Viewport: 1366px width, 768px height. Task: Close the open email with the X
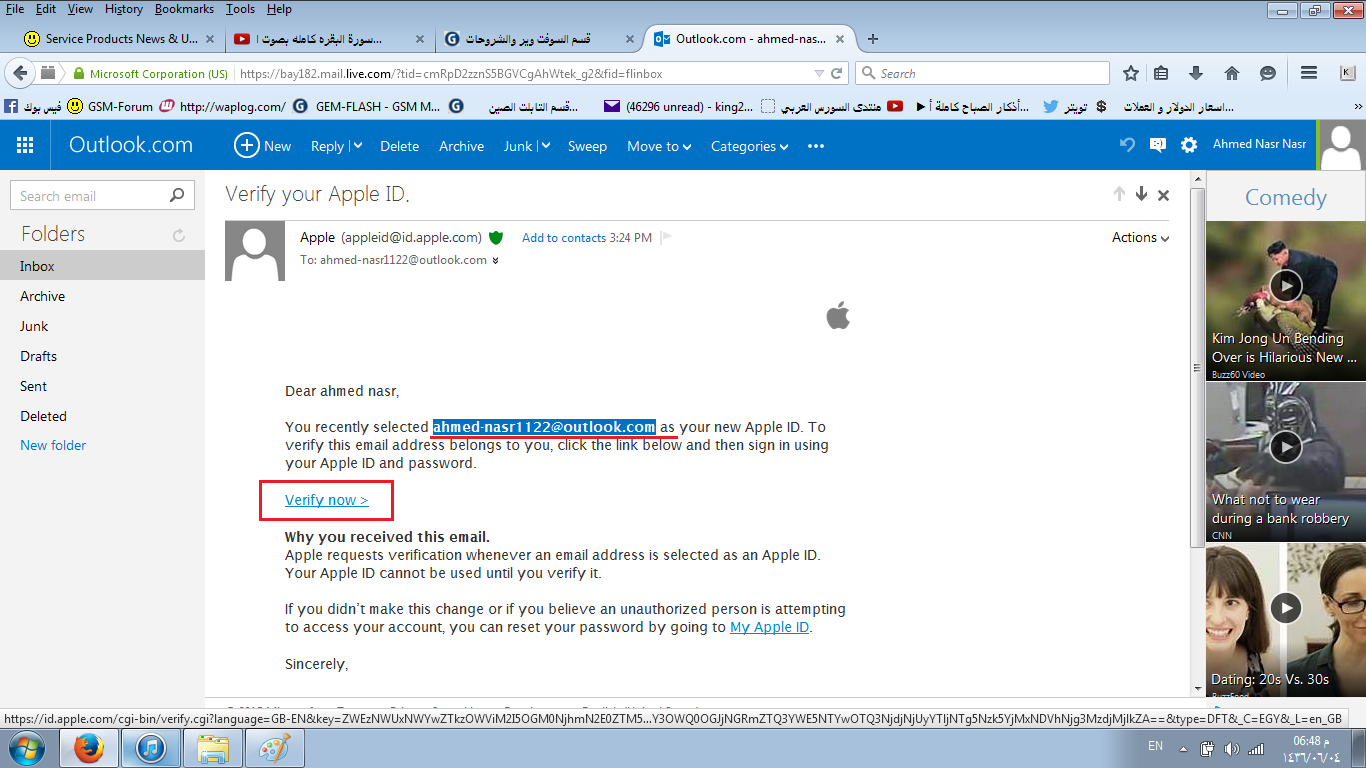point(1163,196)
